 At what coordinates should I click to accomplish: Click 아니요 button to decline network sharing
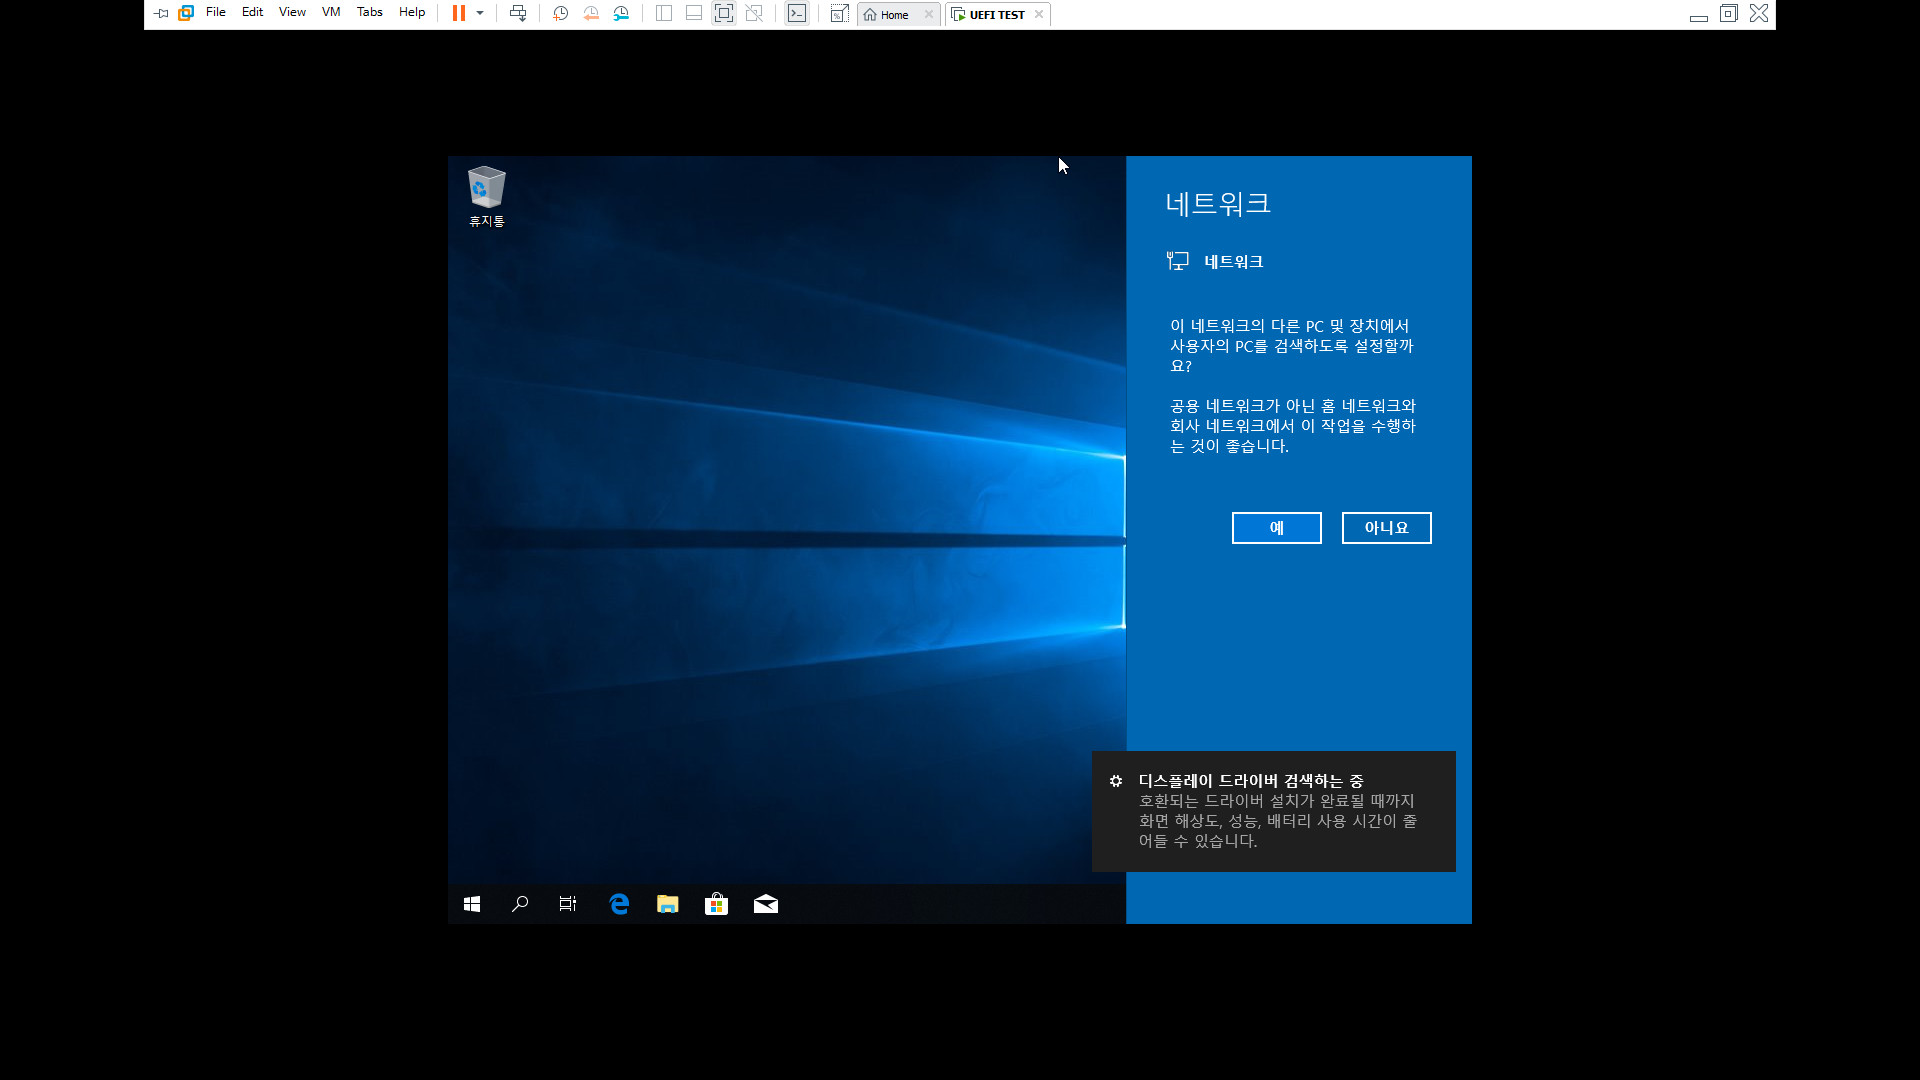1386,527
